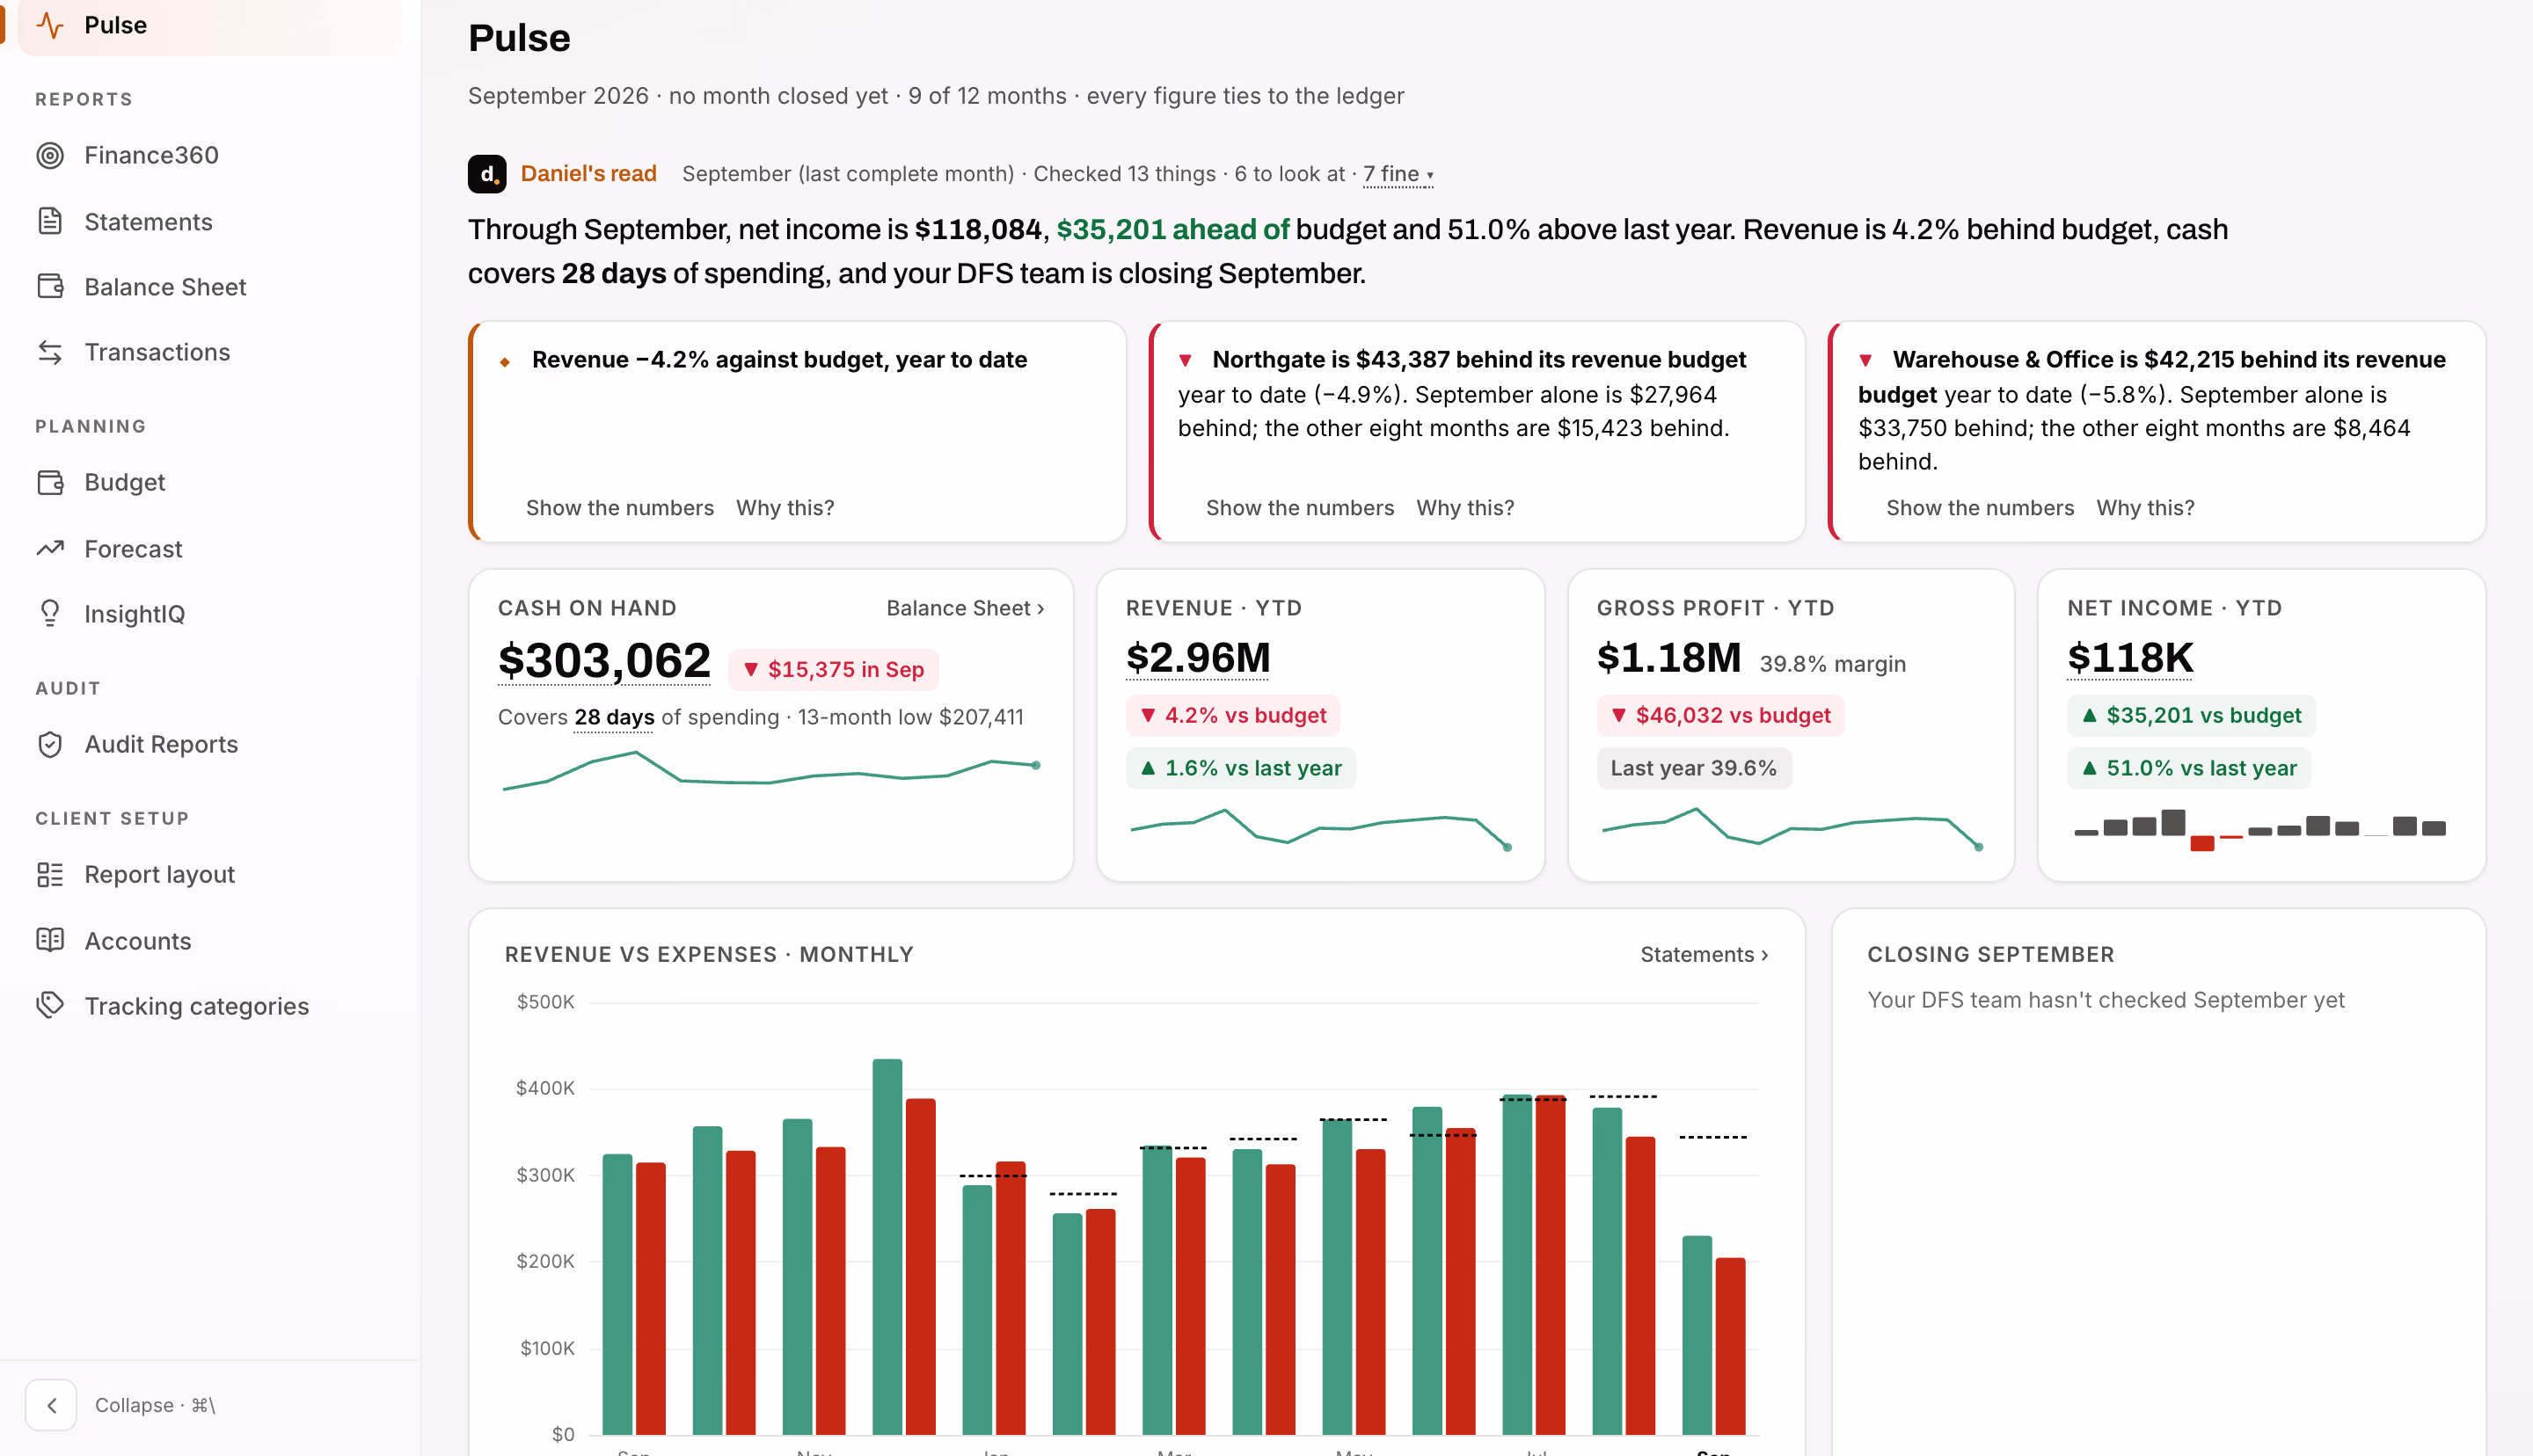Click the '4.2% vs budget' revenue badge
The height and width of the screenshot is (1456, 2533).
[1233, 715]
